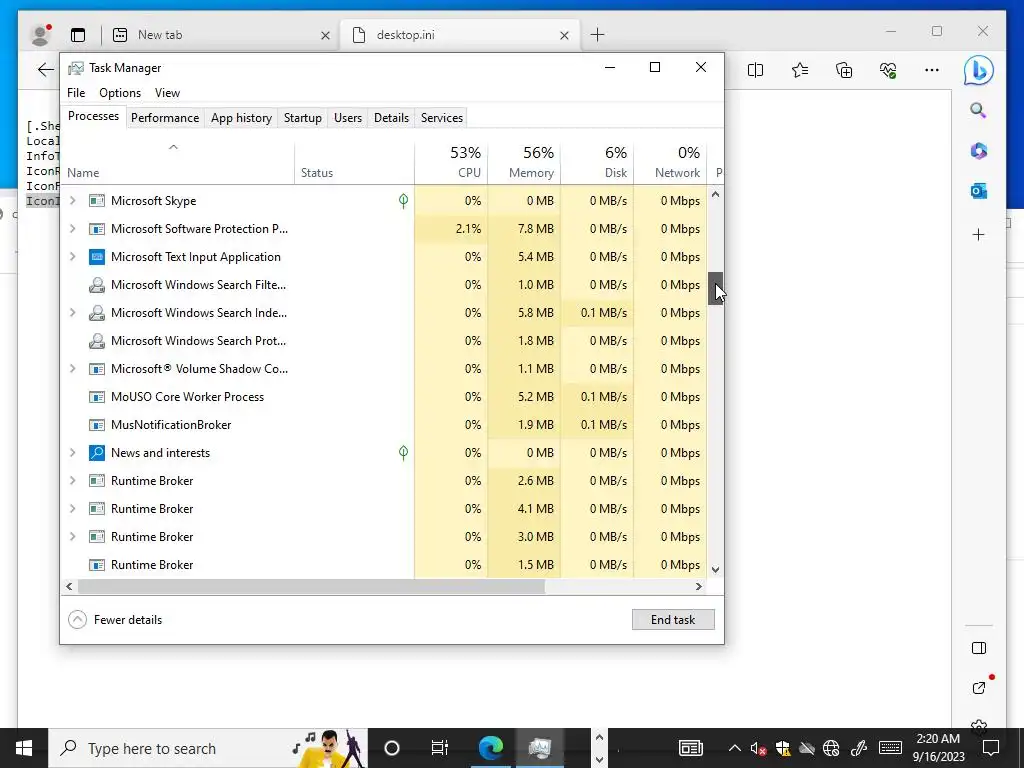Expand the Runtime Broker row using 3.0 MB

(x=72, y=537)
